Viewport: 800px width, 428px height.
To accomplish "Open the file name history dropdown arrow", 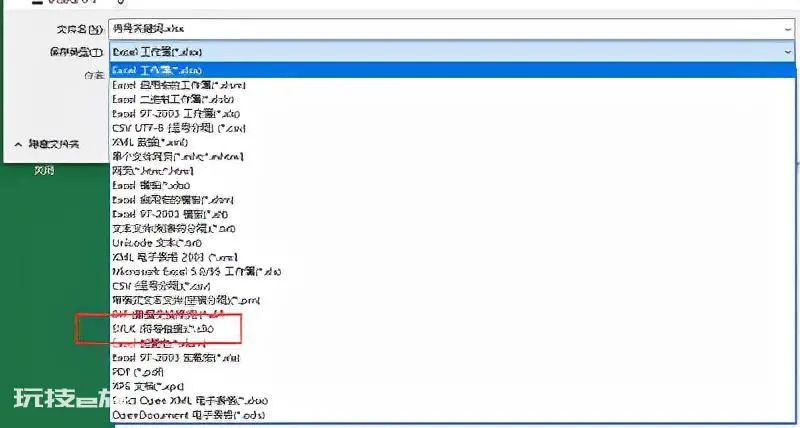I will (788, 30).
